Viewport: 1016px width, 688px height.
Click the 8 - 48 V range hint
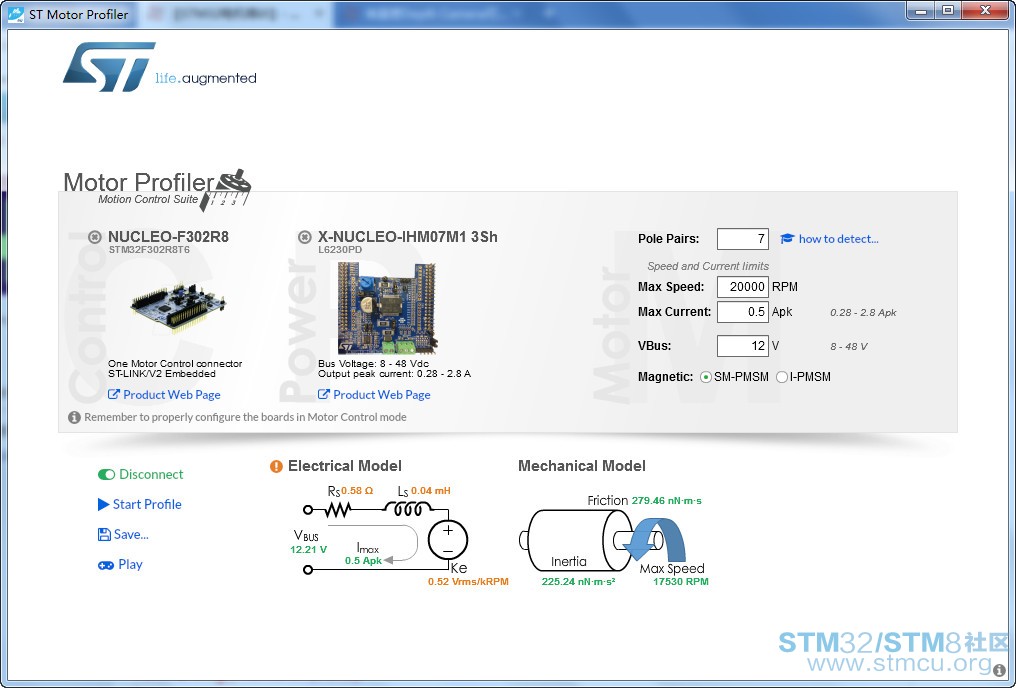(x=849, y=347)
